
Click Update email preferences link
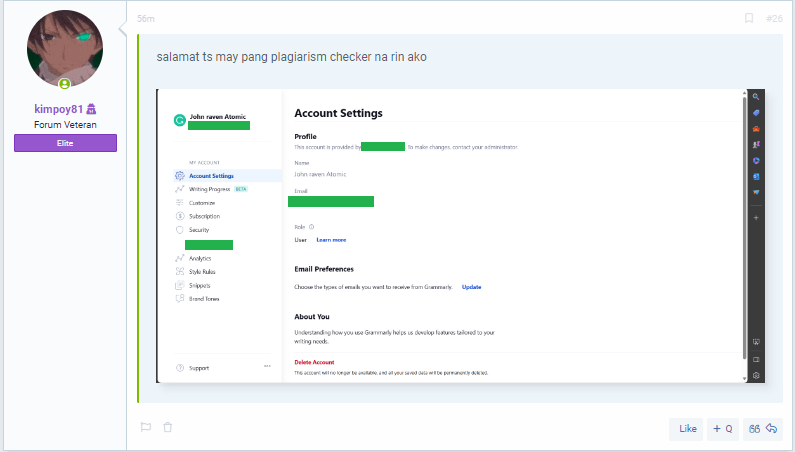472,287
